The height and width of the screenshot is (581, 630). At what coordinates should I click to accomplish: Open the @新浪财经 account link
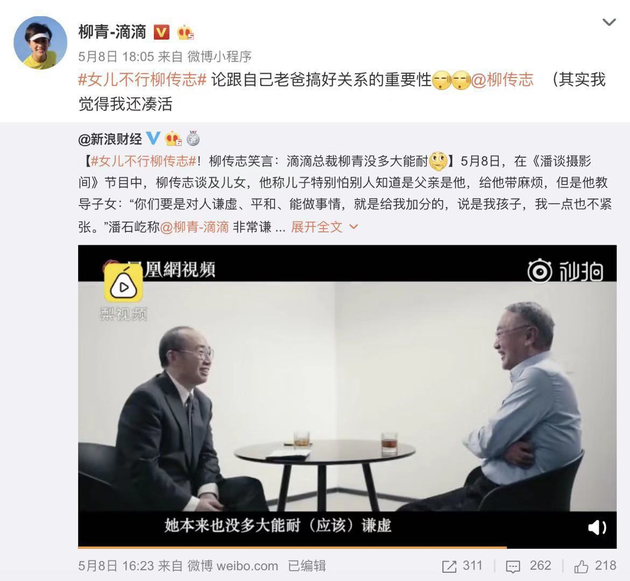pyautogui.click(x=110, y=139)
